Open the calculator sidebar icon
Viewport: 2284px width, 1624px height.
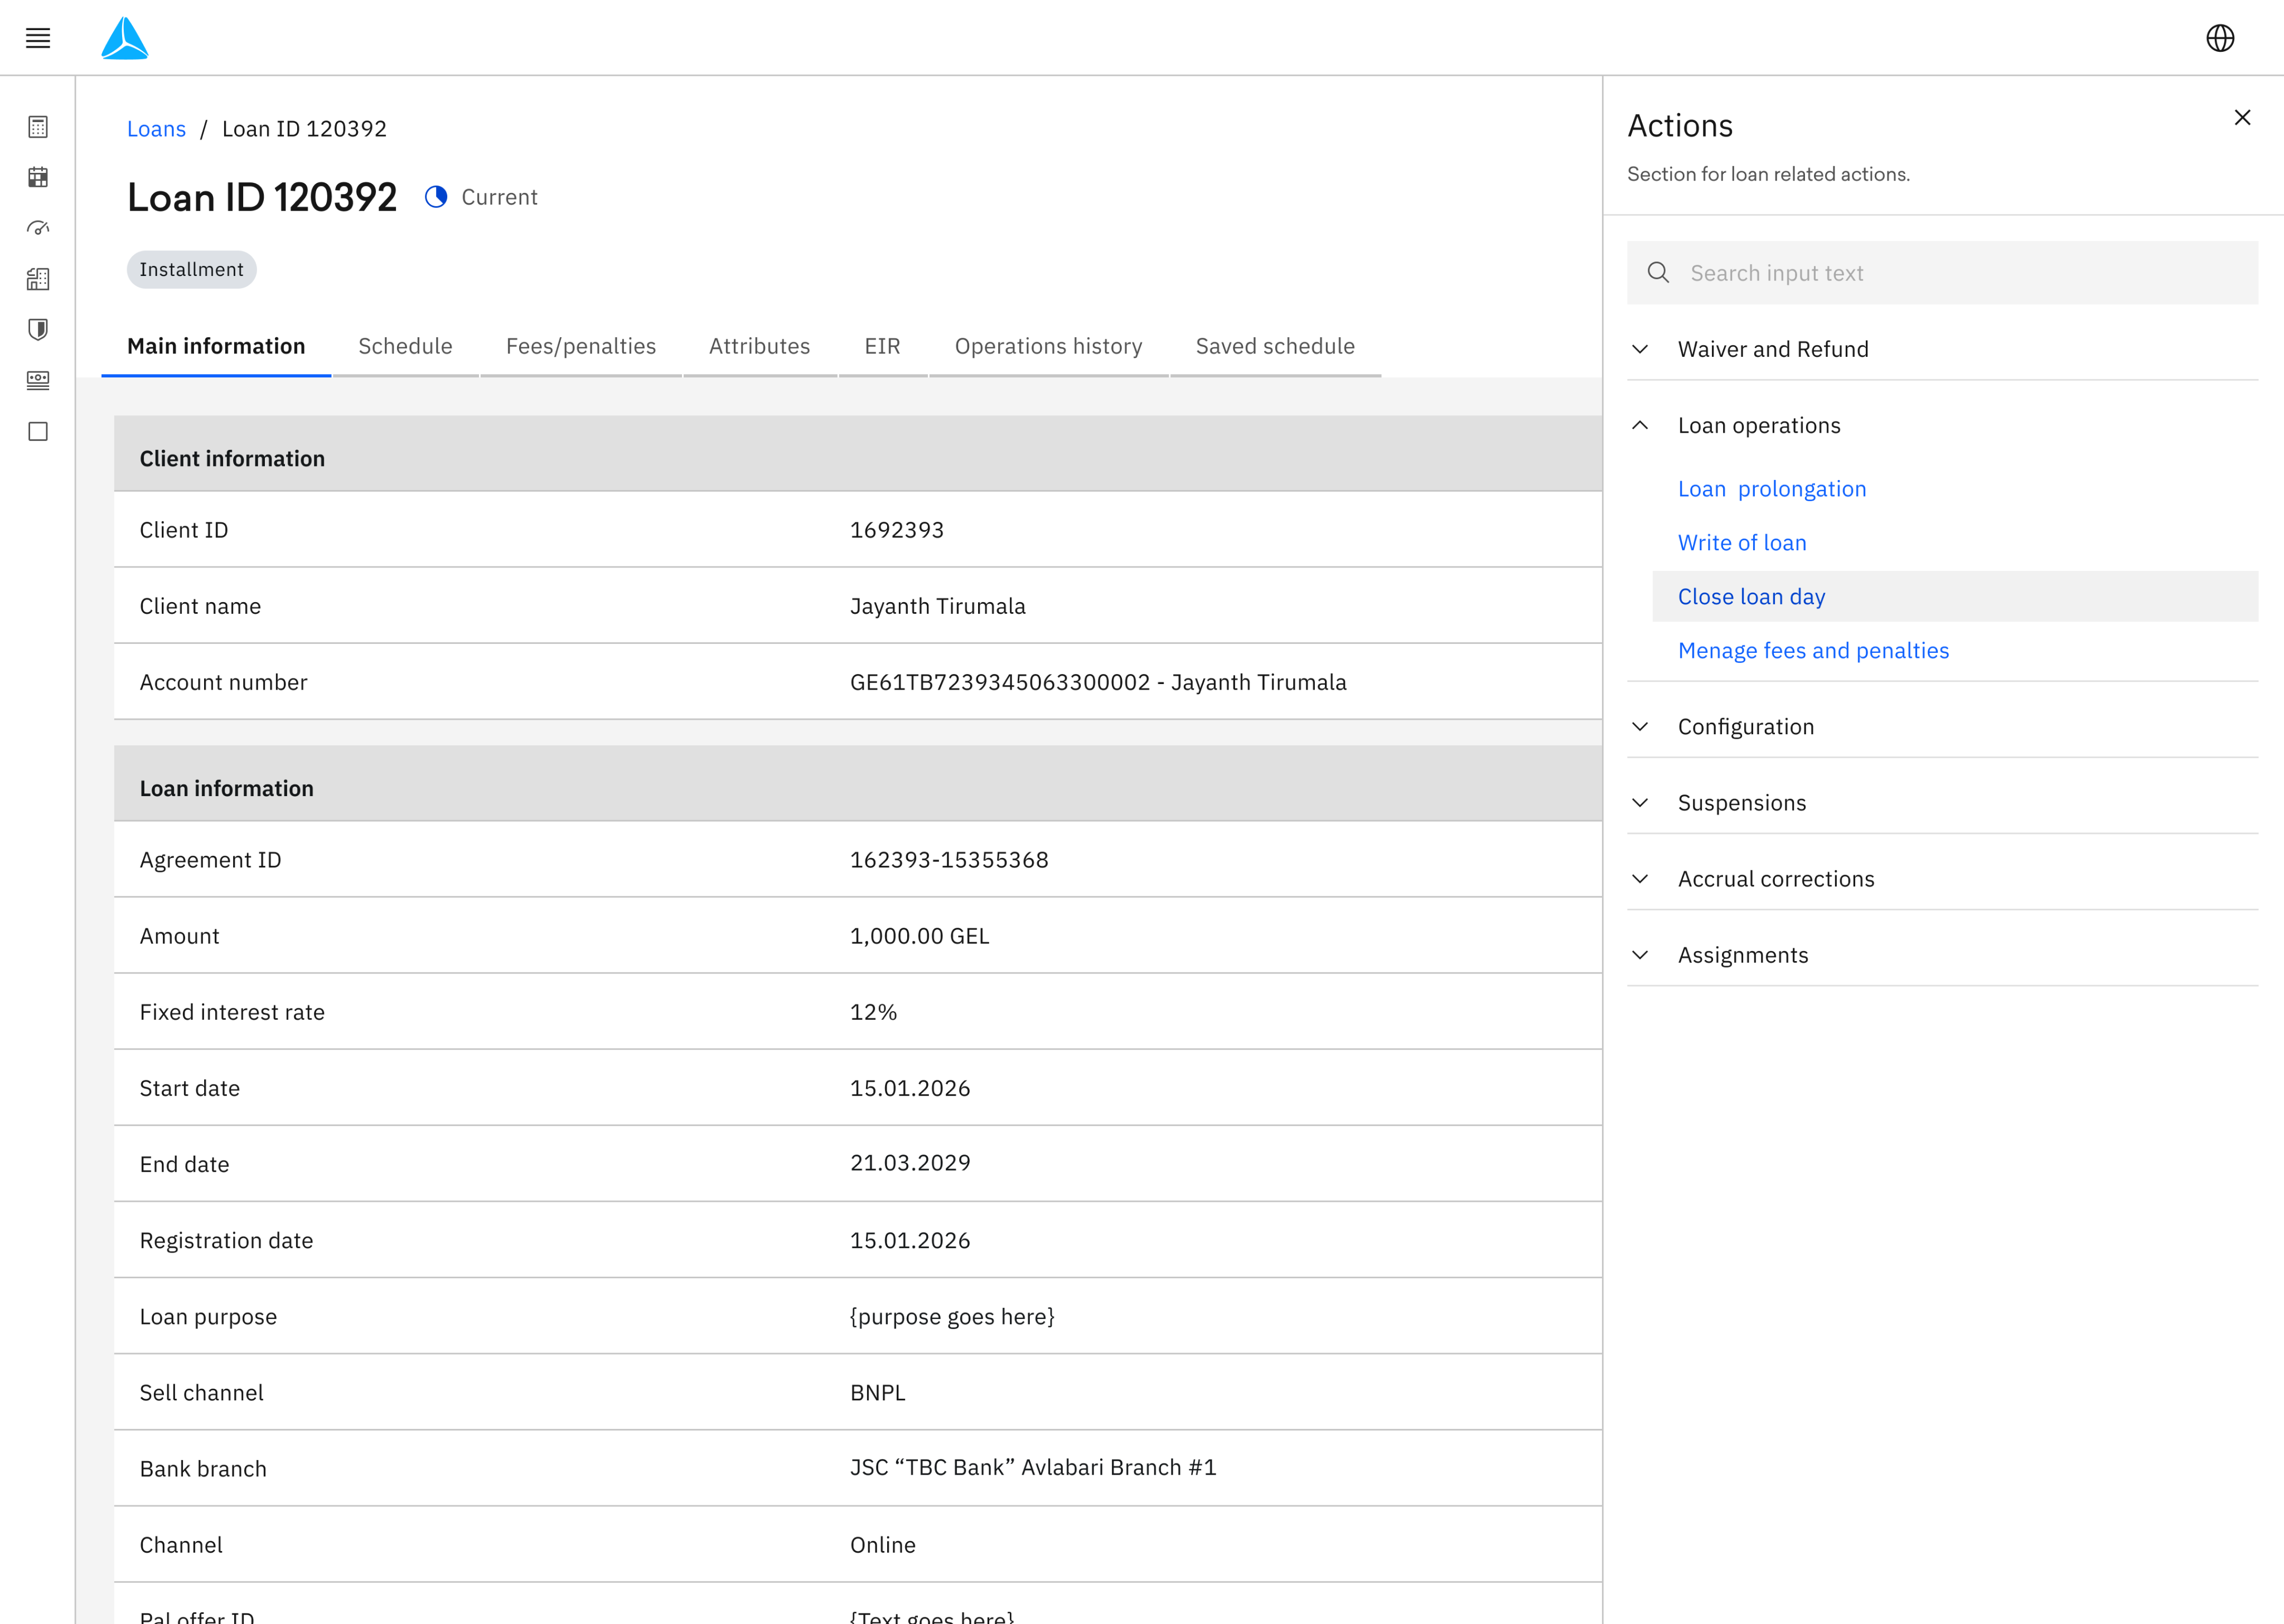pos(38,127)
